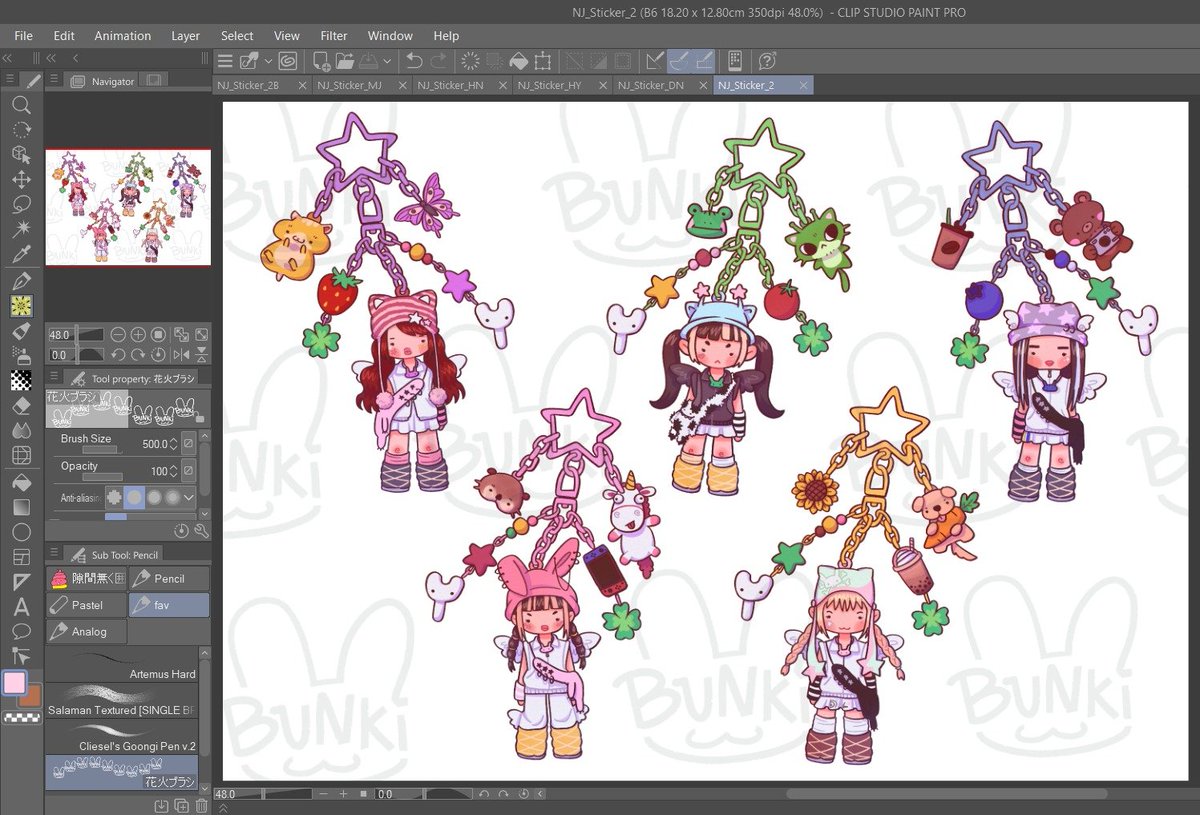Click the New file icon in command bar
Image resolution: width=1200 pixels, height=815 pixels.
[322, 61]
